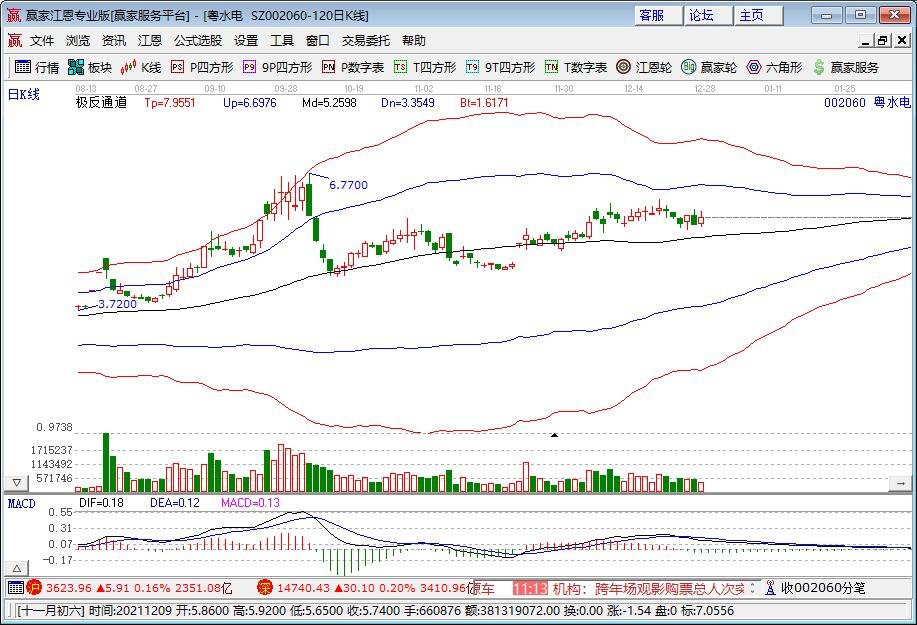Open the 帮助 menu
The image size is (917, 625).
tap(413, 40)
